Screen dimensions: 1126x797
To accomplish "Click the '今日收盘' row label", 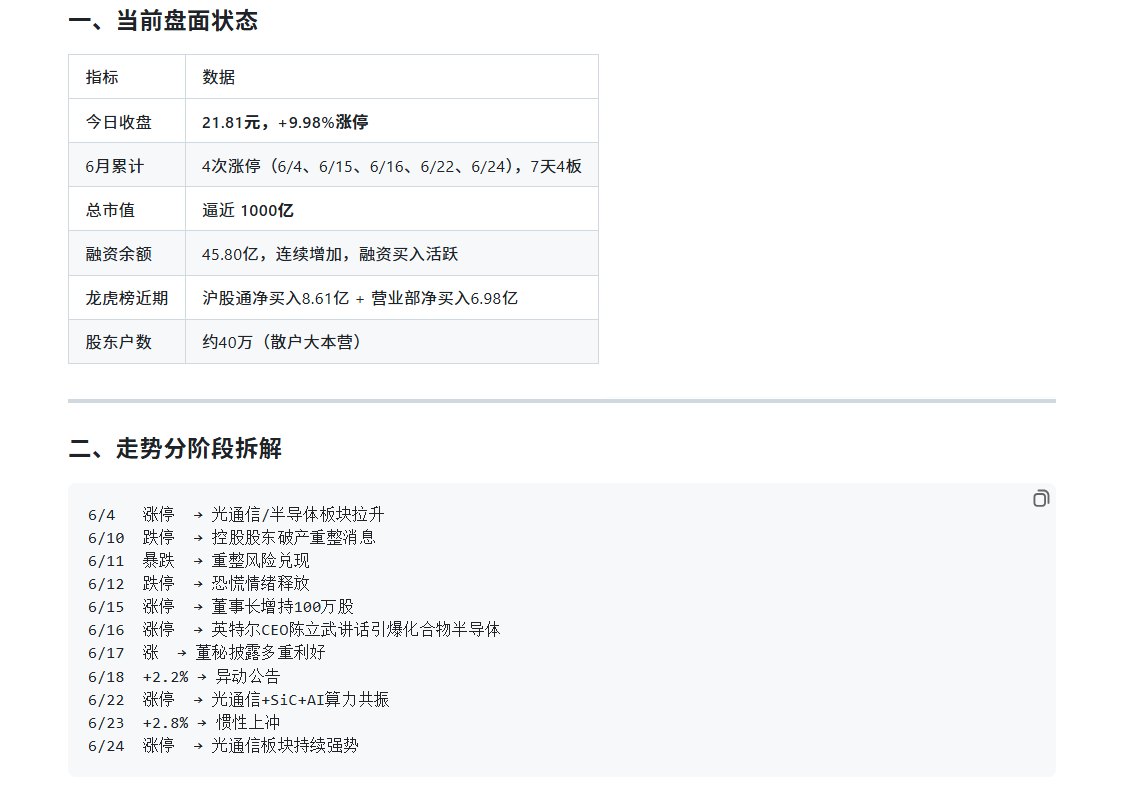I will click(x=118, y=122).
